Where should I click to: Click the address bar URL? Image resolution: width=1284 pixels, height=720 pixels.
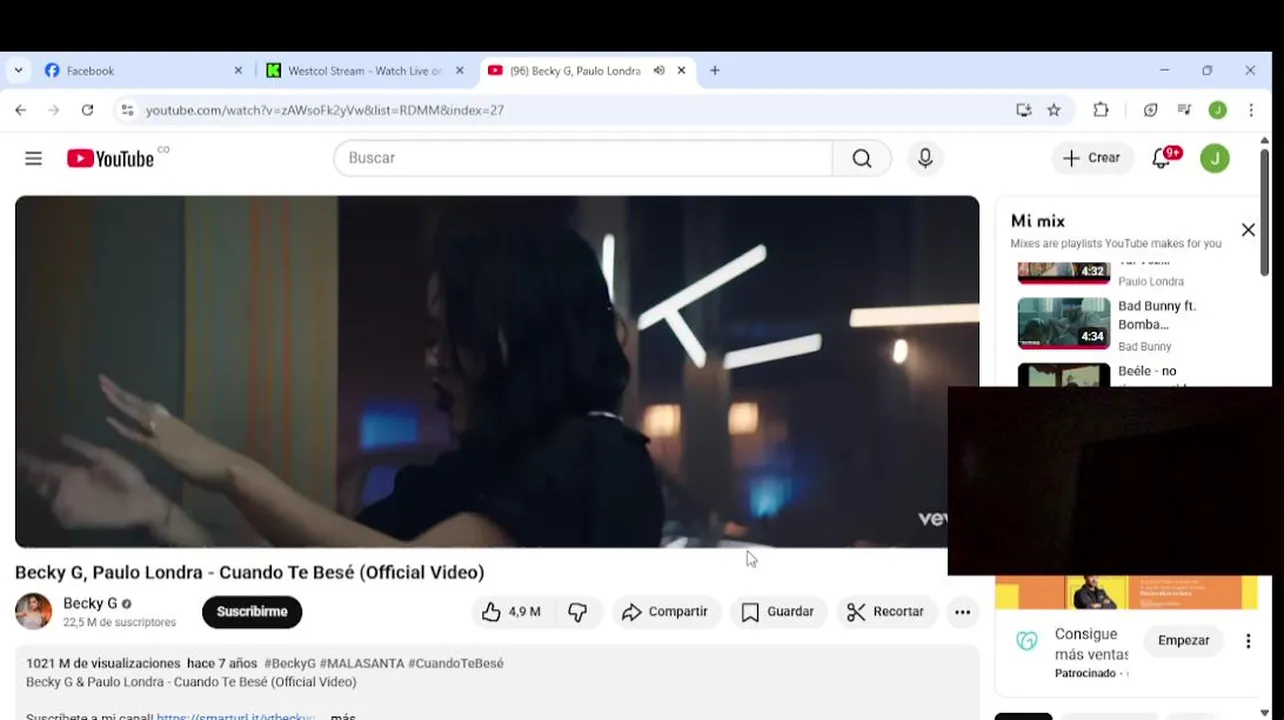point(325,110)
